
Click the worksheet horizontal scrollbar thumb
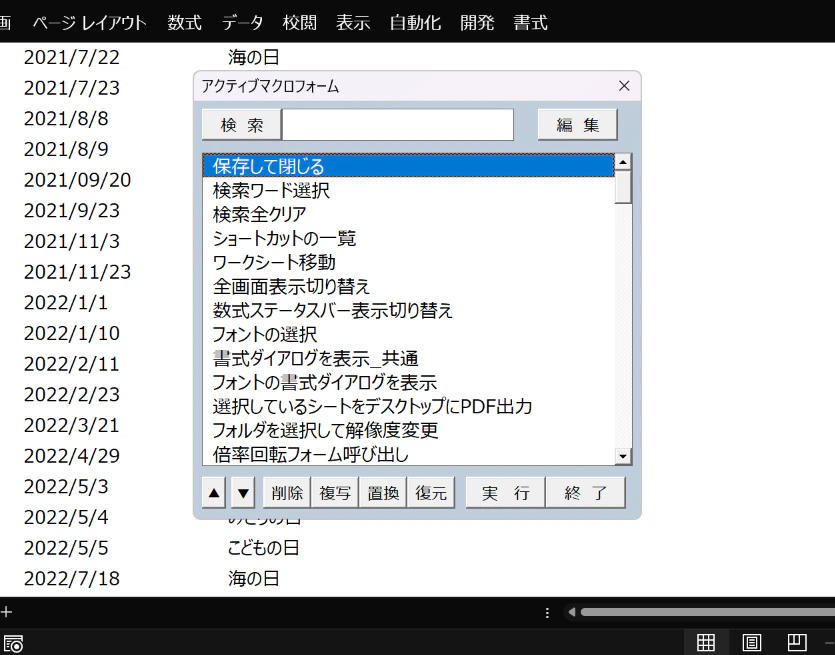[707, 612]
